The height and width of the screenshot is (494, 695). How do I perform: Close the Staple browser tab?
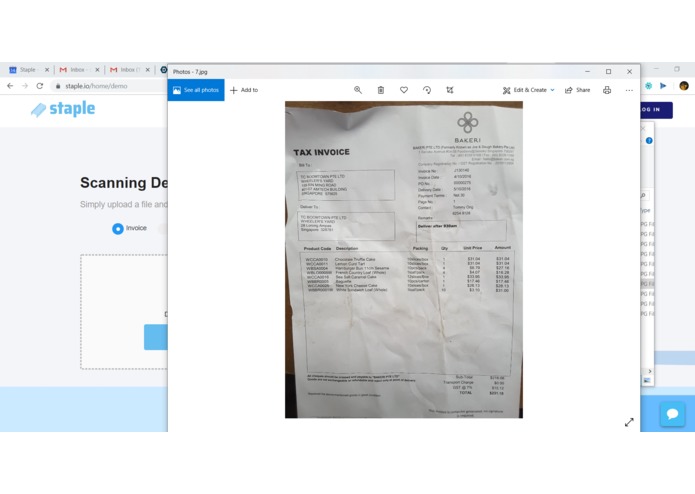pos(47,70)
